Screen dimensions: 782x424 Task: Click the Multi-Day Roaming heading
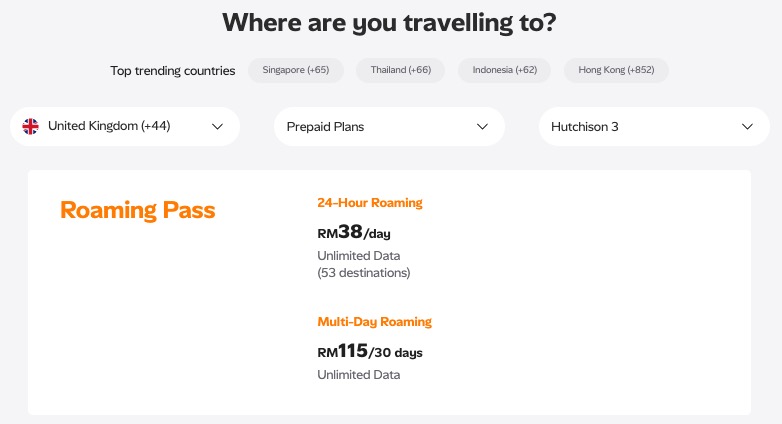coord(374,322)
